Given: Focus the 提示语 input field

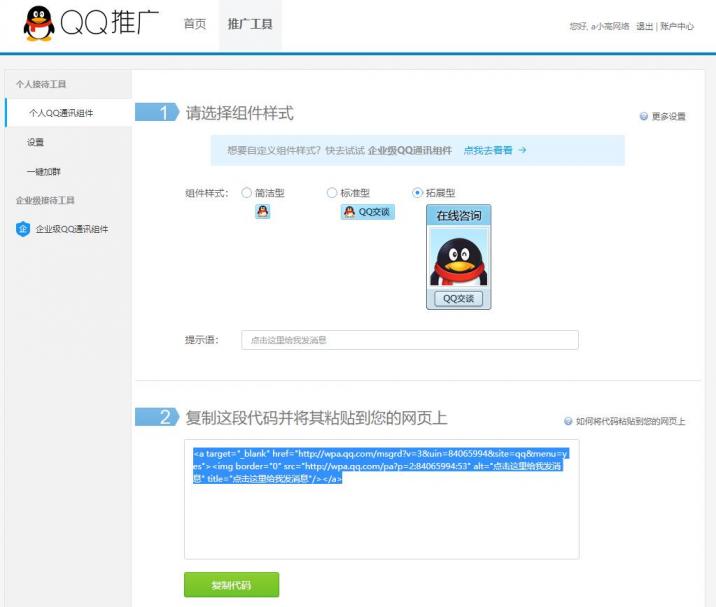Looking at the screenshot, I should pos(410,340).
